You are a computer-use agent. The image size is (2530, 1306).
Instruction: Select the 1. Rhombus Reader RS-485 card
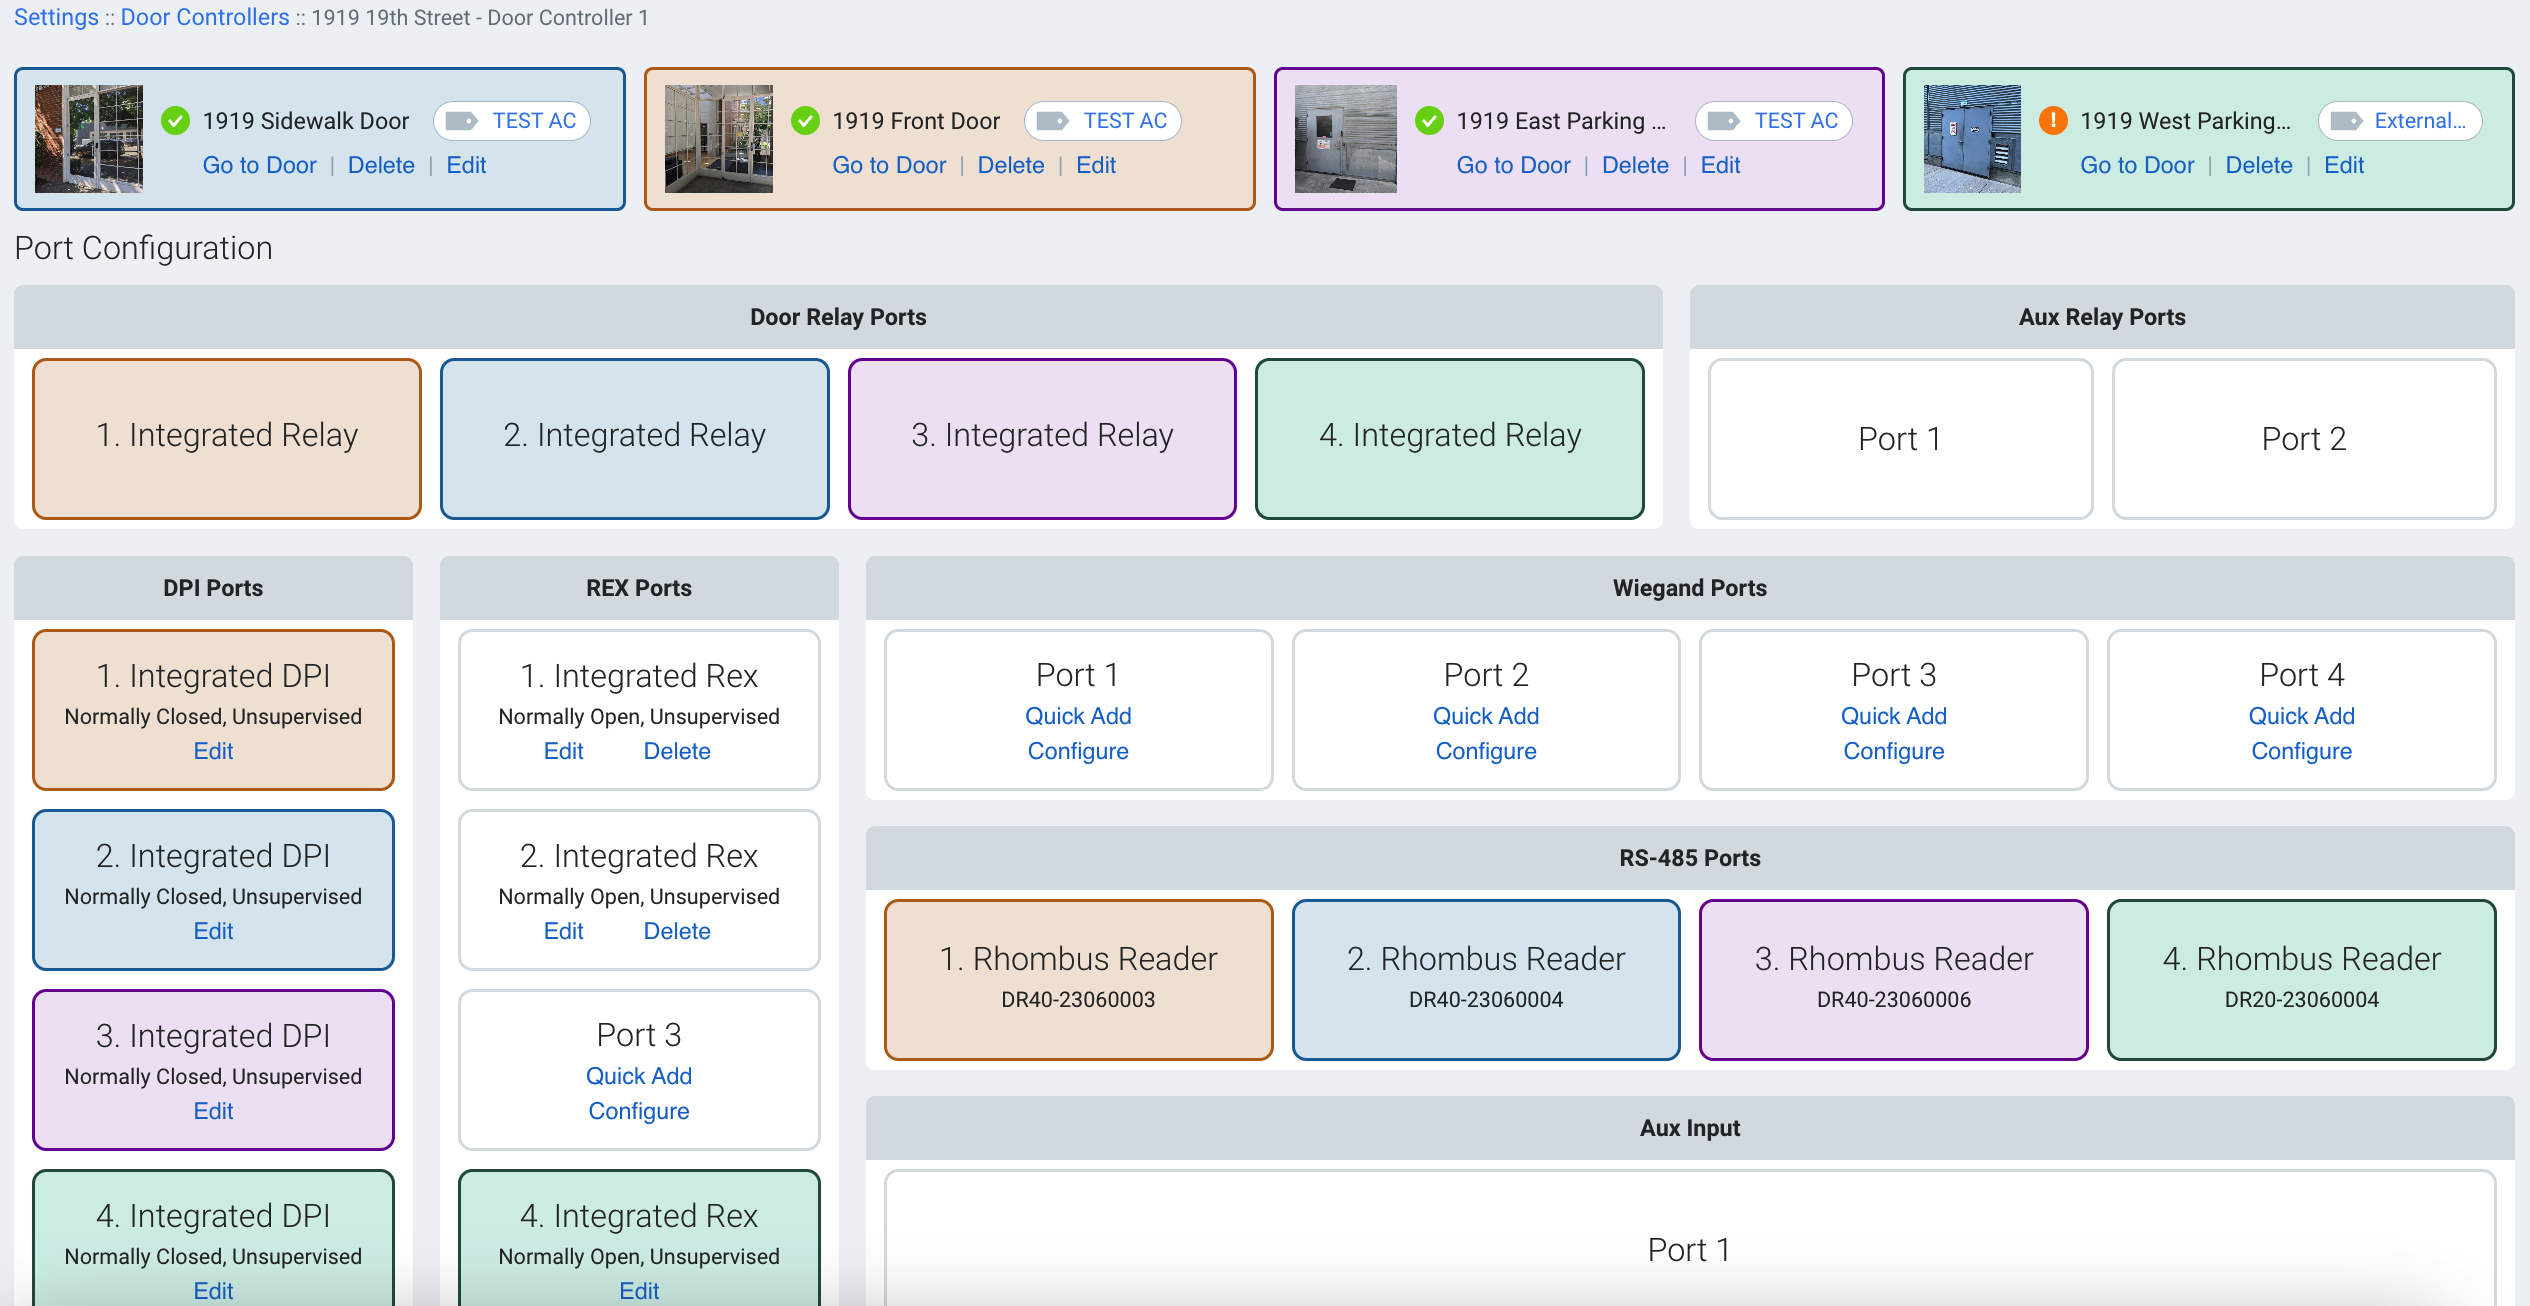[1076, 979]
